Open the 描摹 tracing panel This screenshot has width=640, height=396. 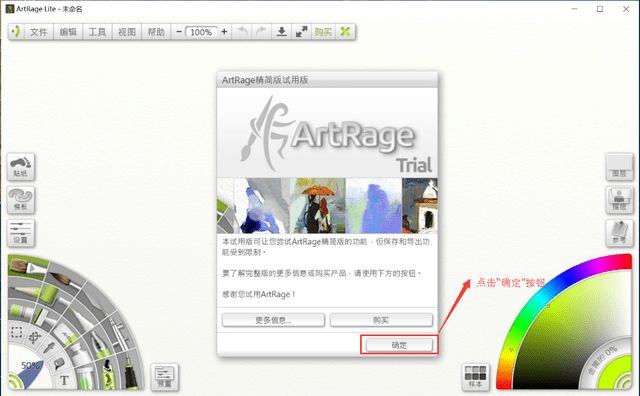point(619,200)
